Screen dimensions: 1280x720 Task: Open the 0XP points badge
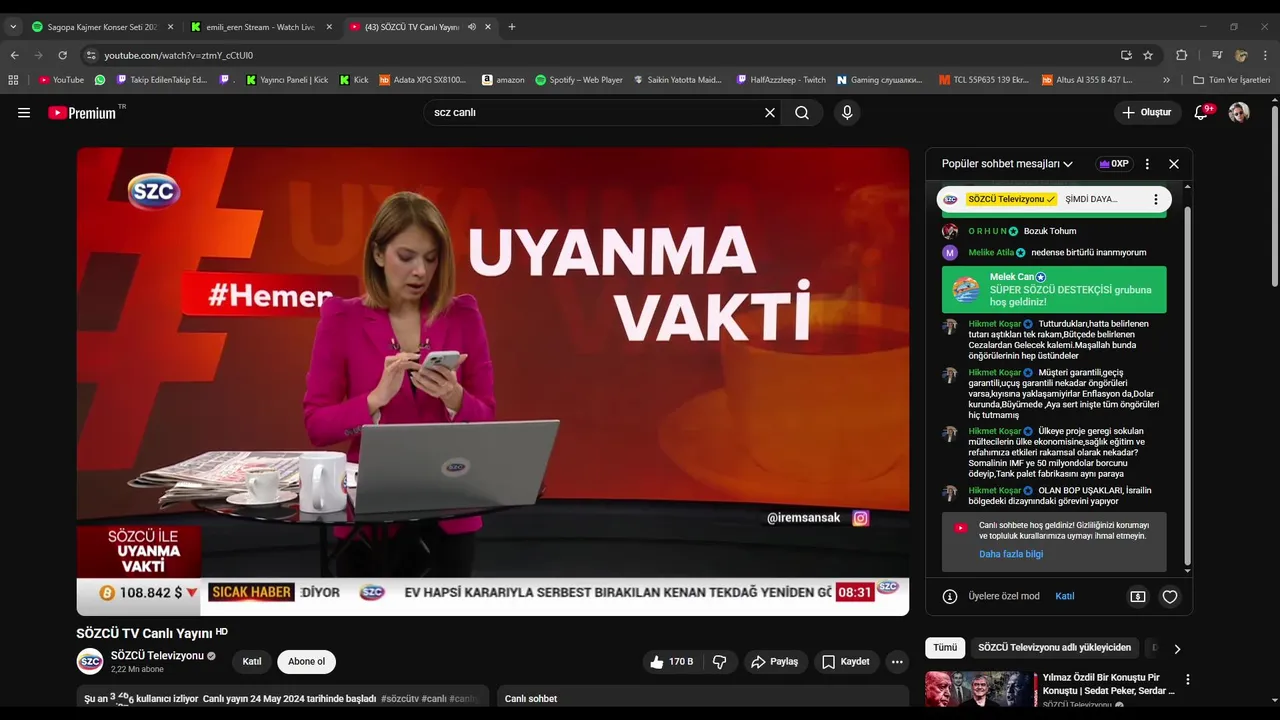1113,164
